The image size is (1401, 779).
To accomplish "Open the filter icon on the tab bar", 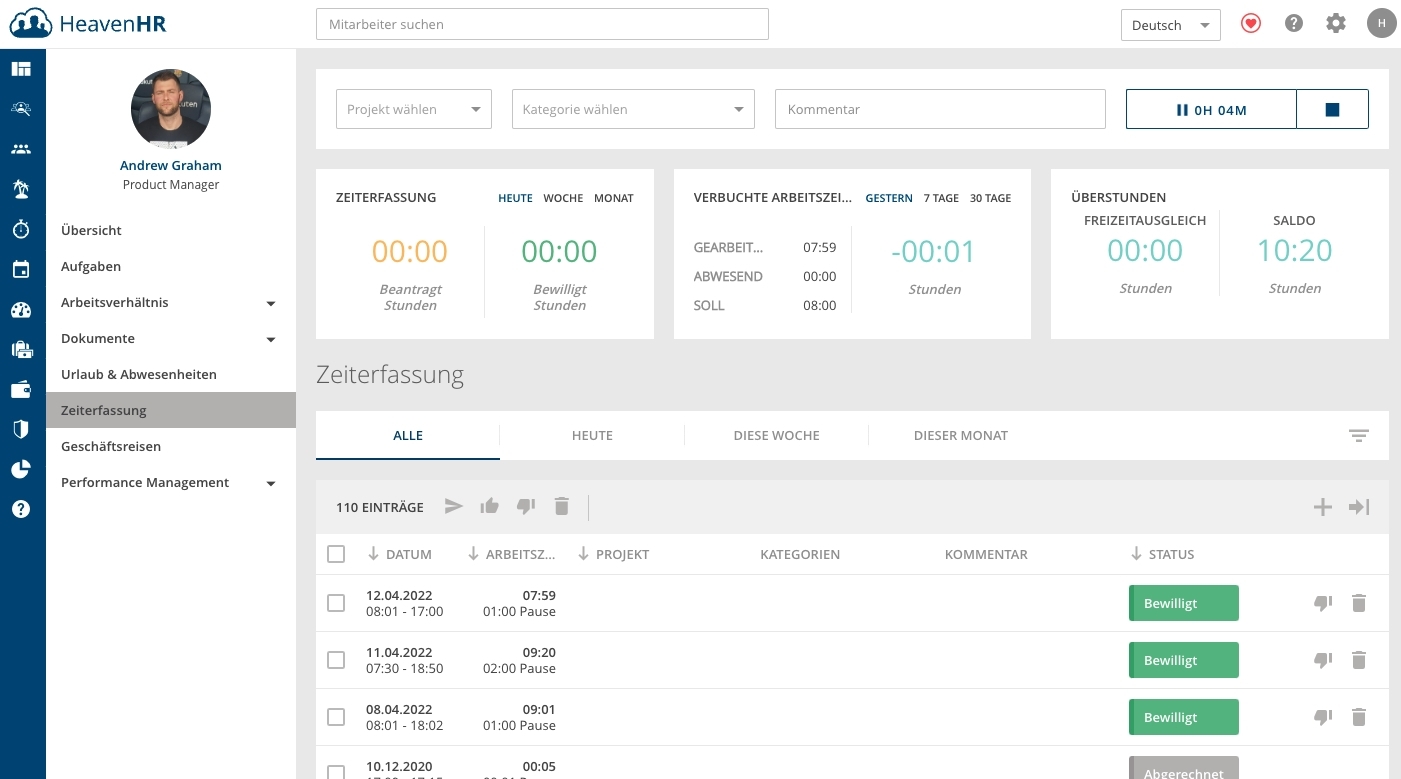I will point(1358,435).
